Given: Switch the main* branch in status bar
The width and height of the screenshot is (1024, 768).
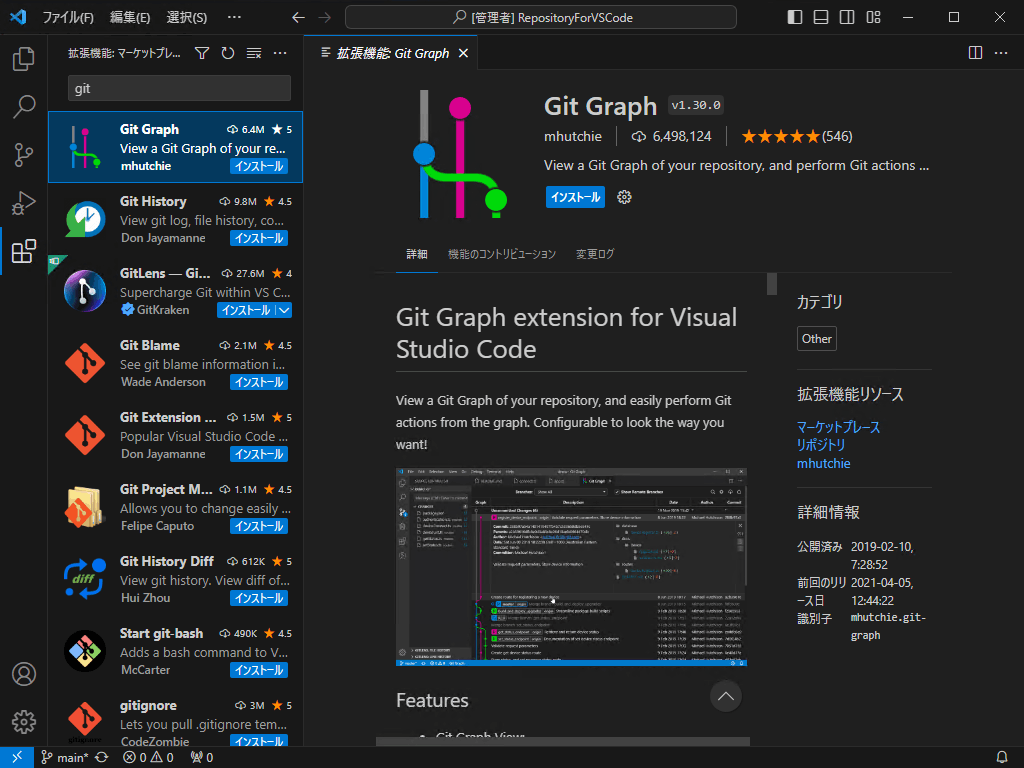Looking at the screenshot, I should [65, 758].
